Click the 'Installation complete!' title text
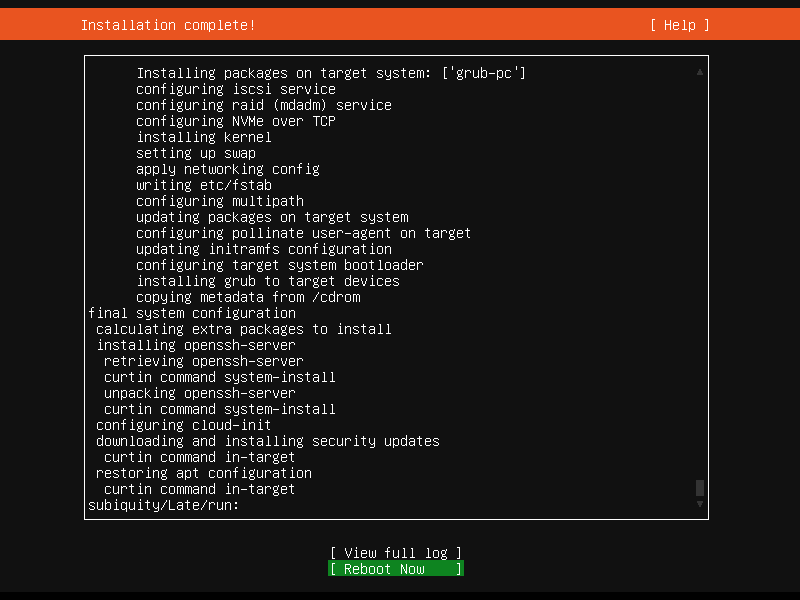Screen dimensions: 800x600 coord(168,25)
